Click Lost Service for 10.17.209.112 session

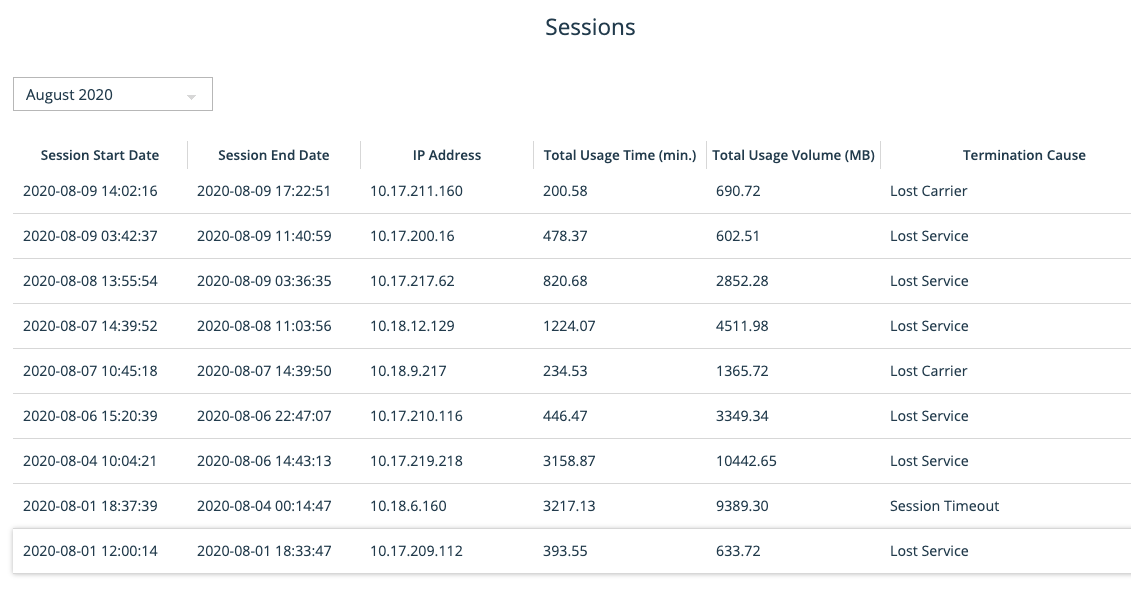929,551
